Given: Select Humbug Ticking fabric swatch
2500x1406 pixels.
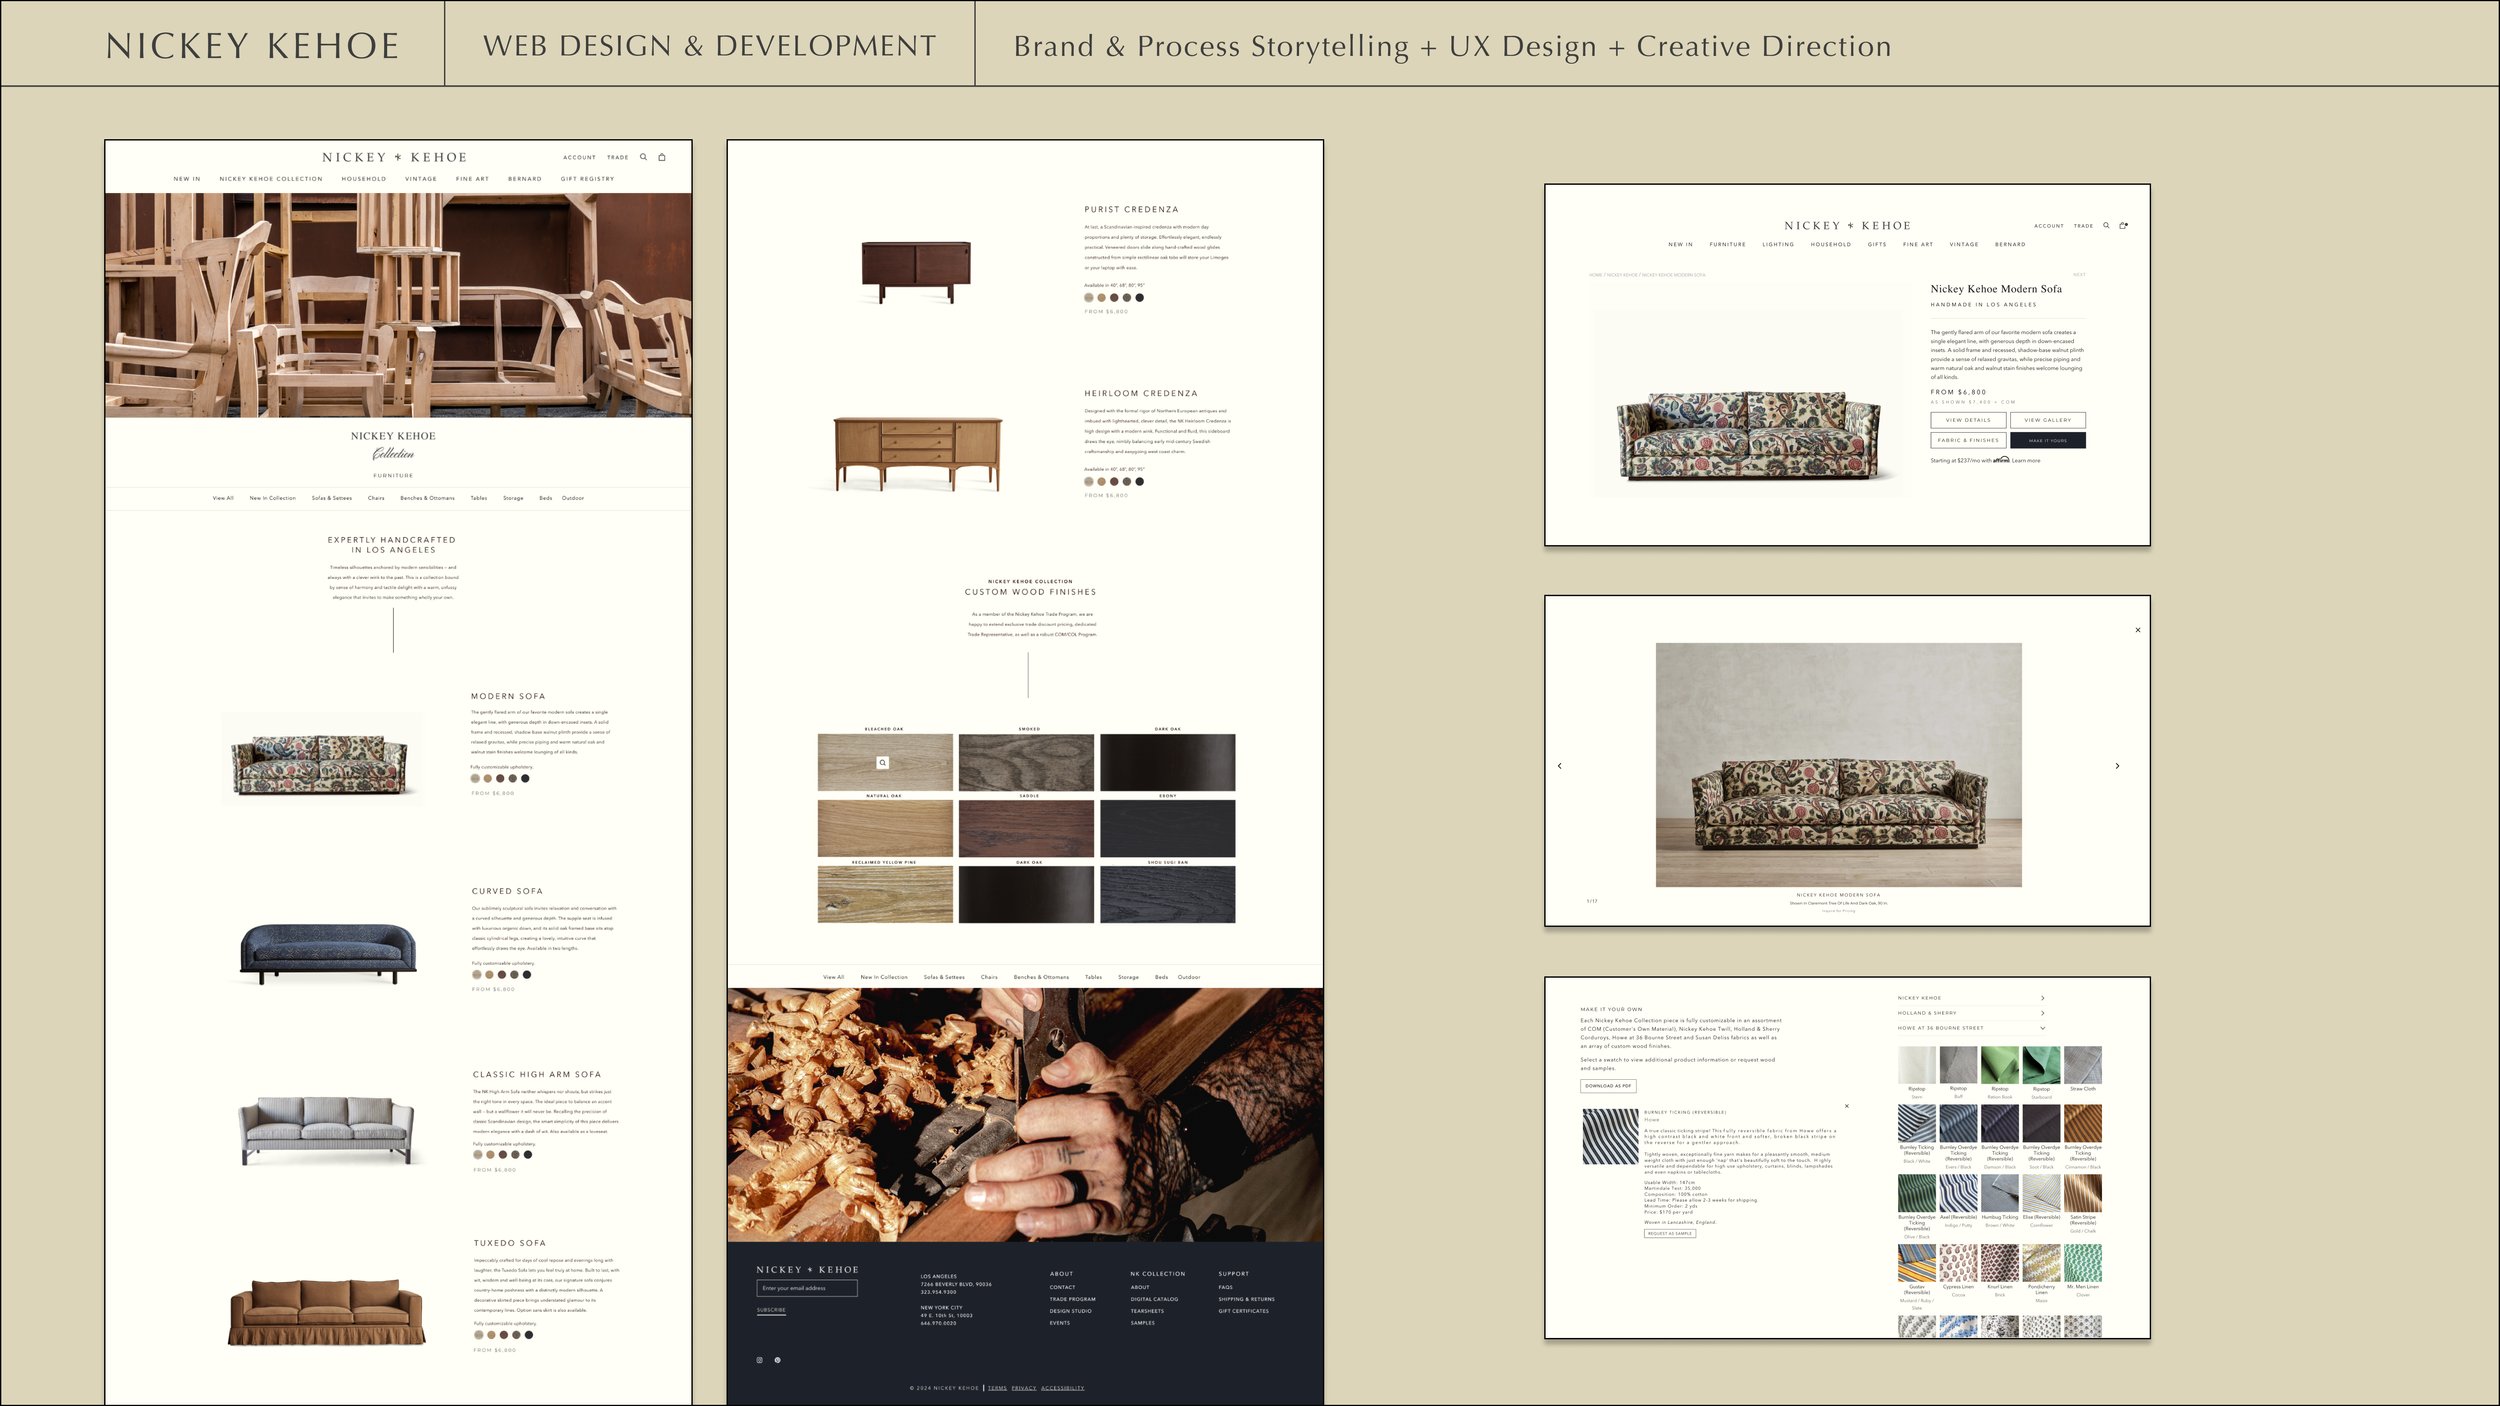Looking at the screenshot, I should point(2000,1194).
